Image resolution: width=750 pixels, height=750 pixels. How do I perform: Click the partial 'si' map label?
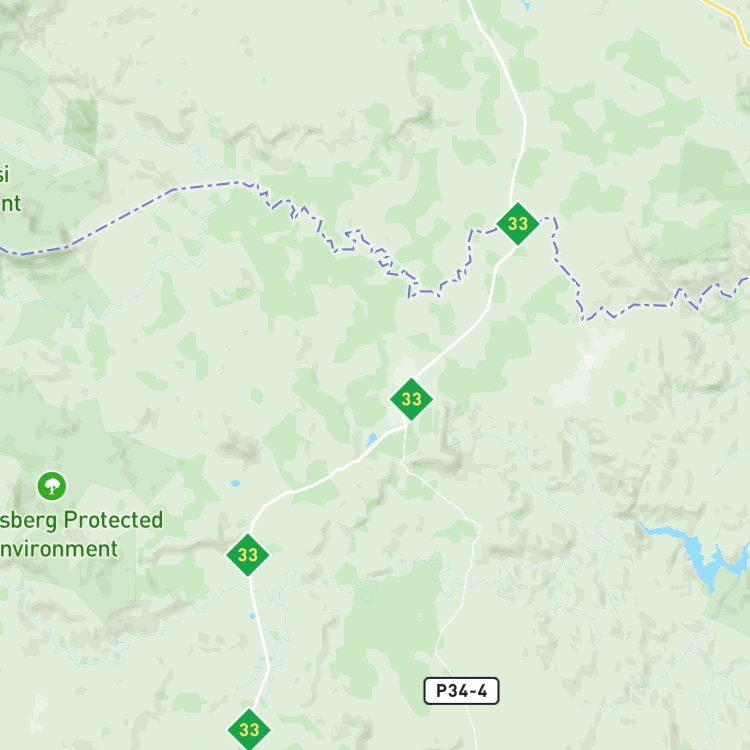pyautogui.click(x=4, y=175)
